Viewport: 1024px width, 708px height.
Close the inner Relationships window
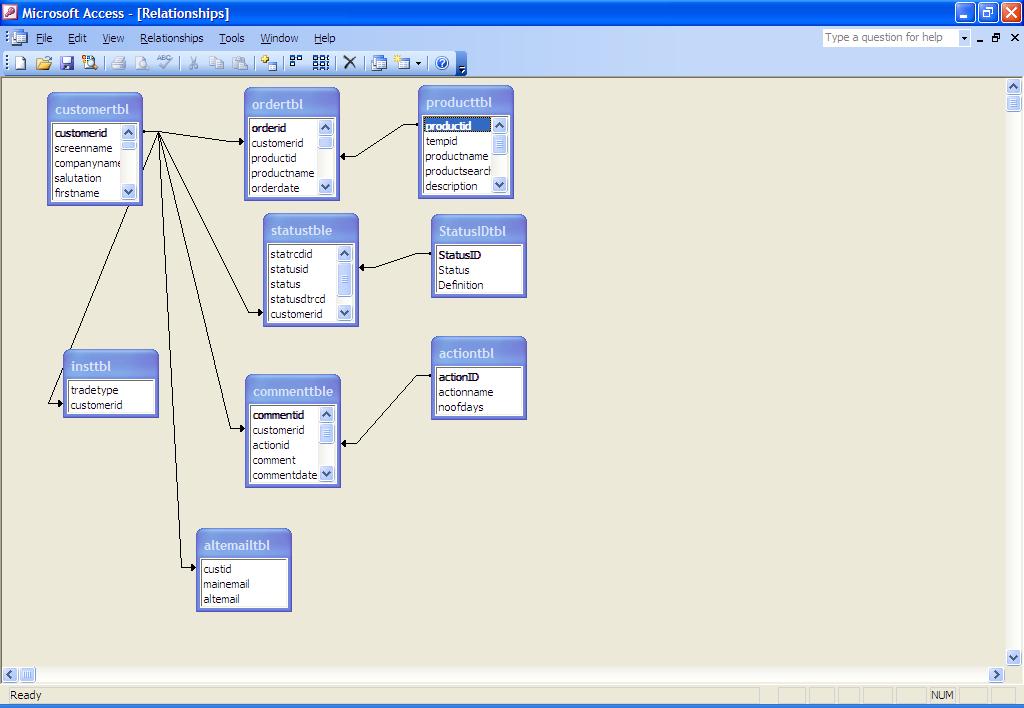[x=1015, y=38]
